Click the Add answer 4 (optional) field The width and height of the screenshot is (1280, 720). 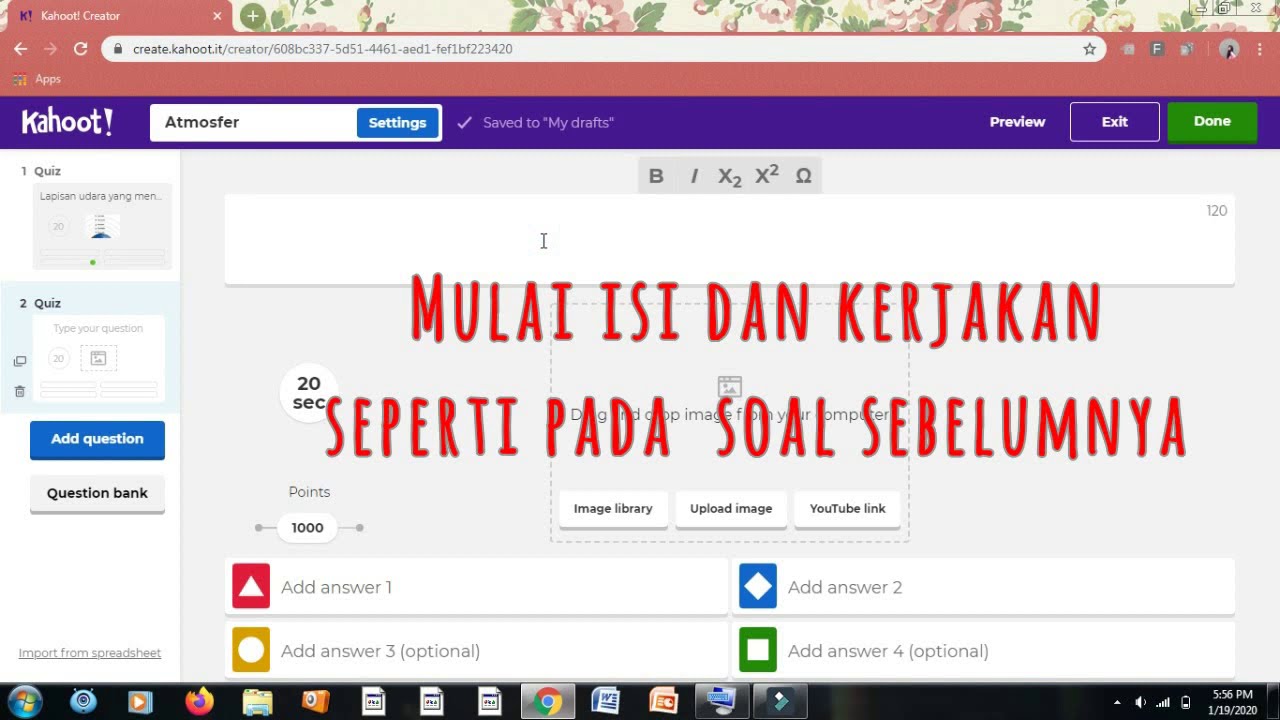[x=983, y=651]
